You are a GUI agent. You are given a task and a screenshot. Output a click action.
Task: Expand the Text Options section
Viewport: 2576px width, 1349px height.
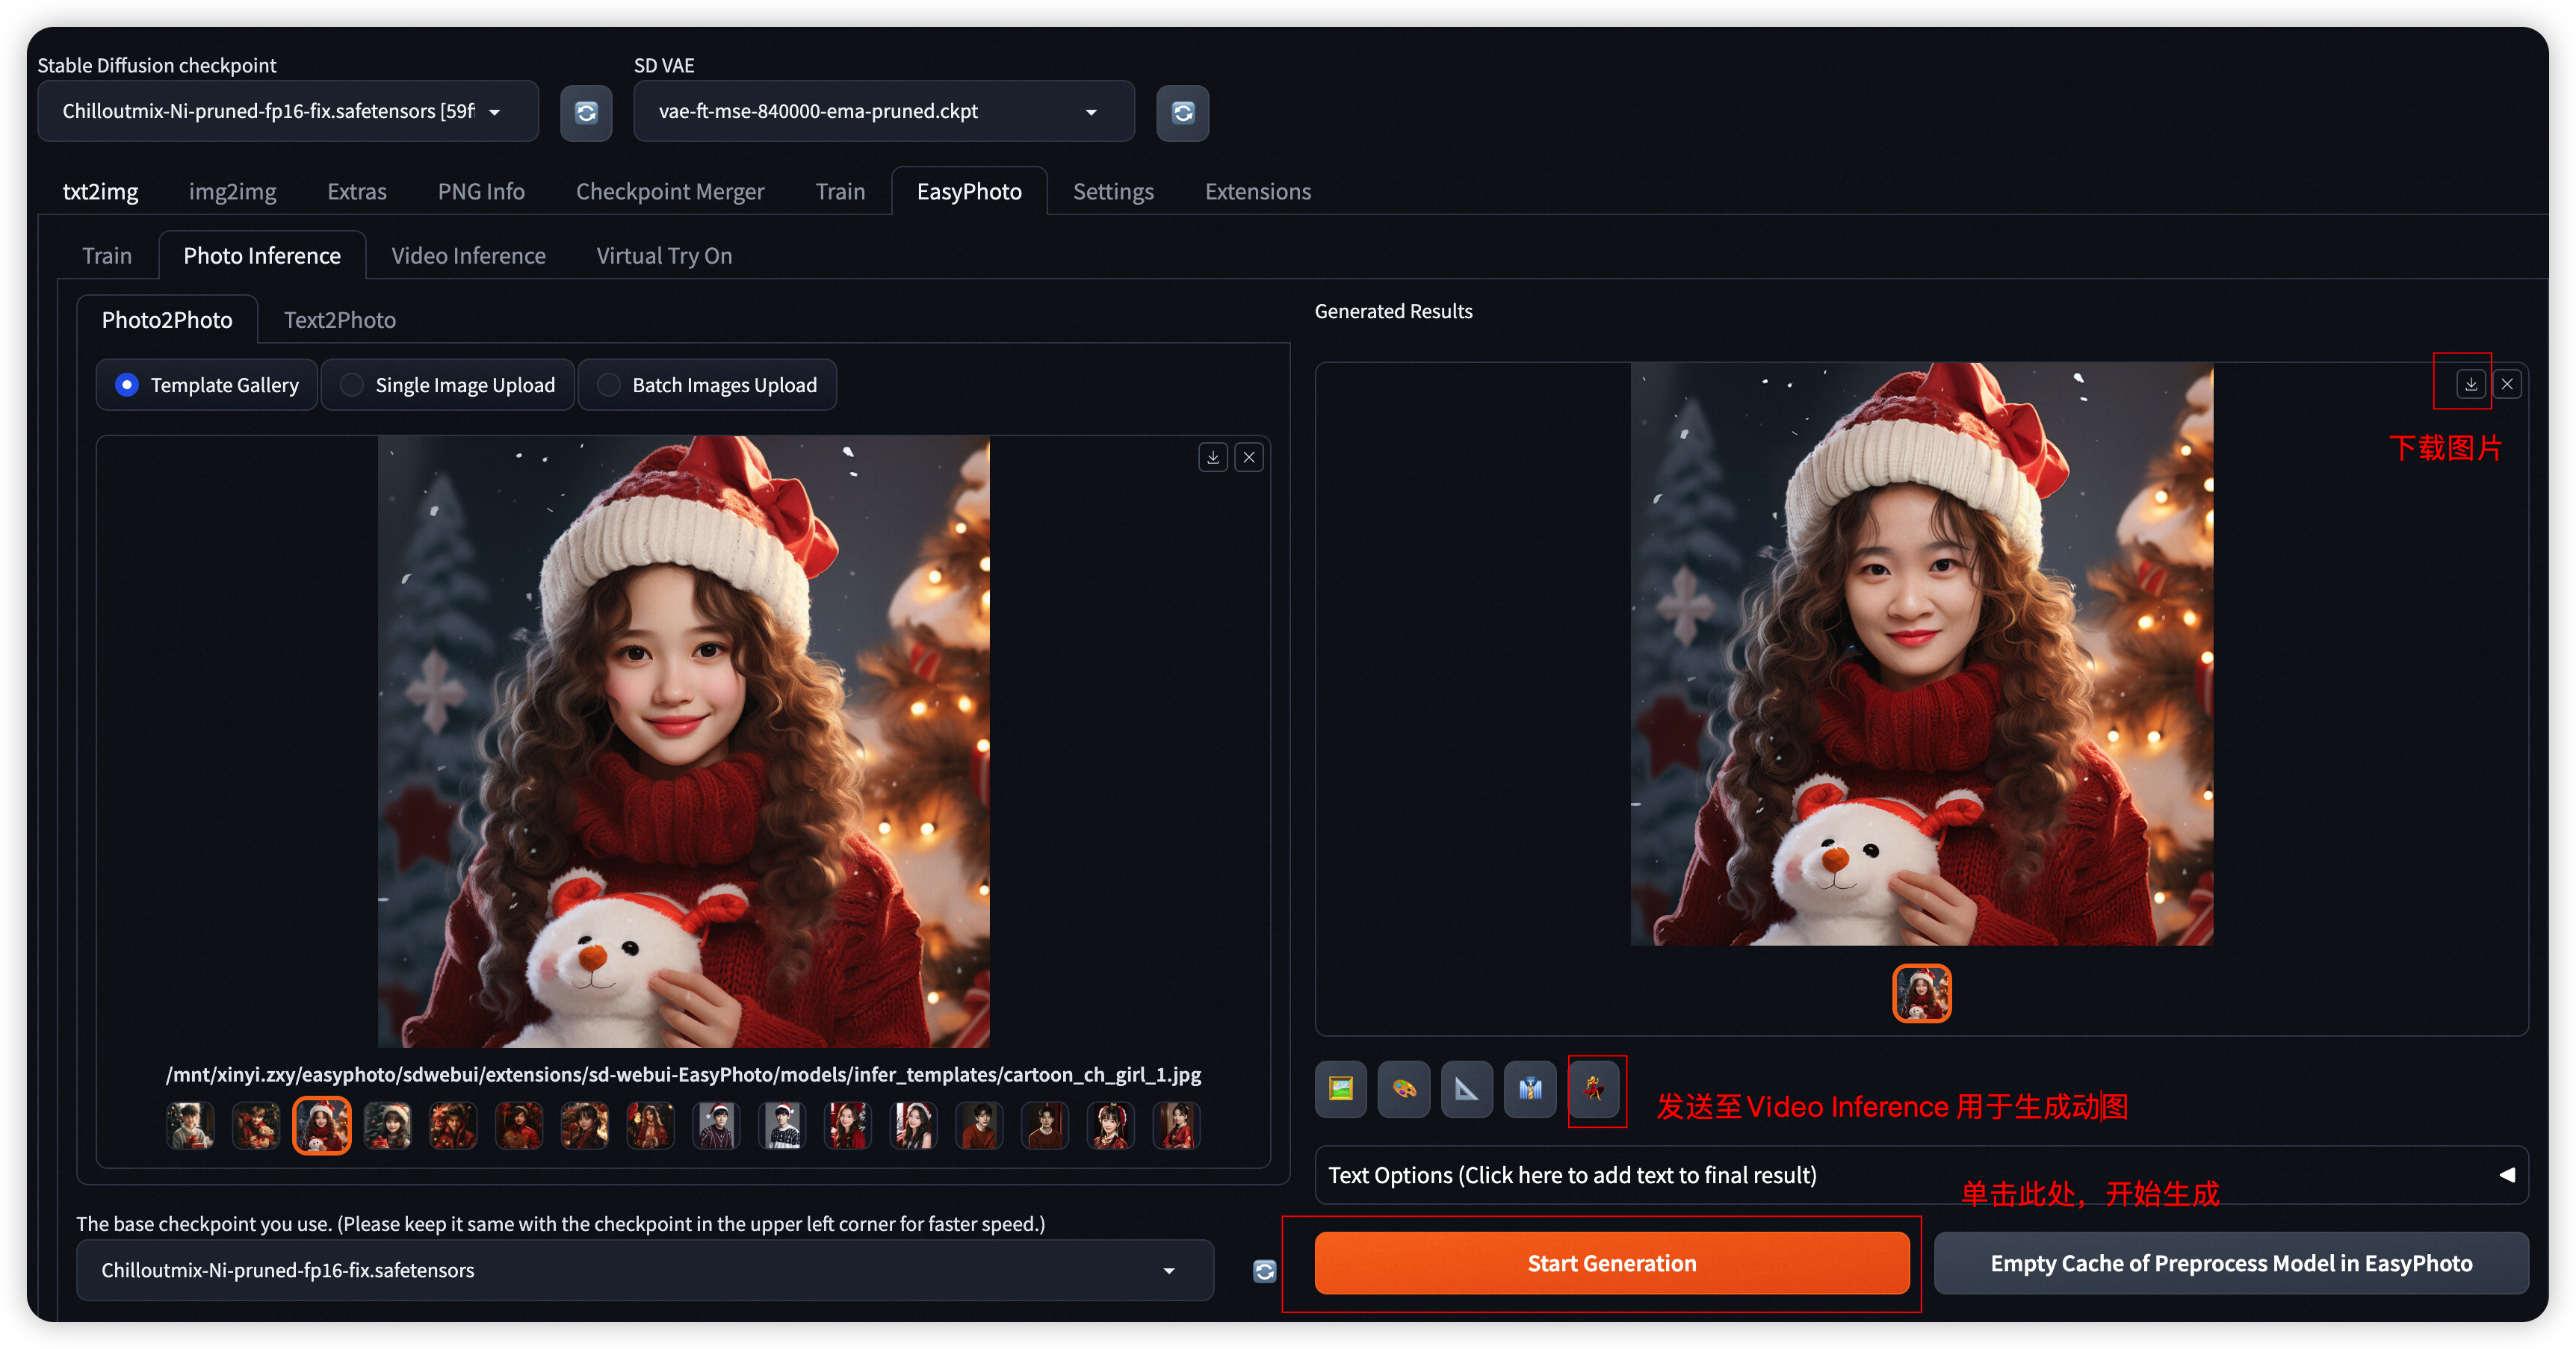coord(1920,1175)
